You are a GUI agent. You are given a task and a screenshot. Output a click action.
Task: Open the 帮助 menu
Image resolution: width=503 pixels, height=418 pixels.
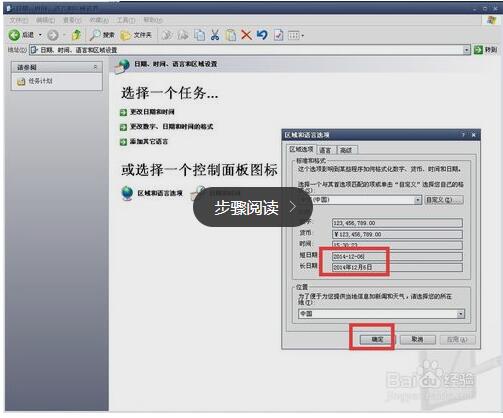[153, 20]
